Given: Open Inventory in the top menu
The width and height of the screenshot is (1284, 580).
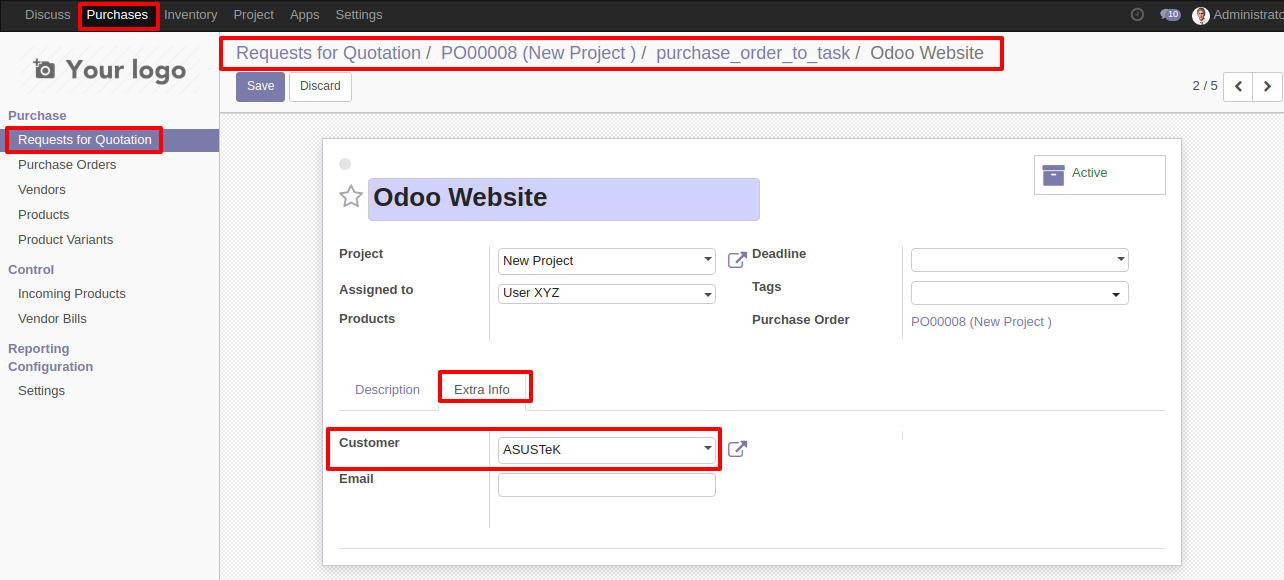Looking at the screenshot, I should tap(190, 15).
